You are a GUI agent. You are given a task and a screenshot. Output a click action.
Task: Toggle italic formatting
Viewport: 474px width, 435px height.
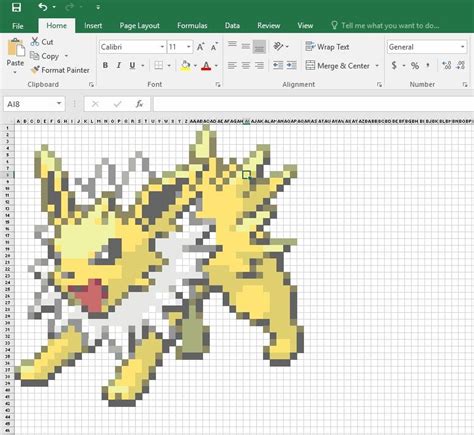119,65
